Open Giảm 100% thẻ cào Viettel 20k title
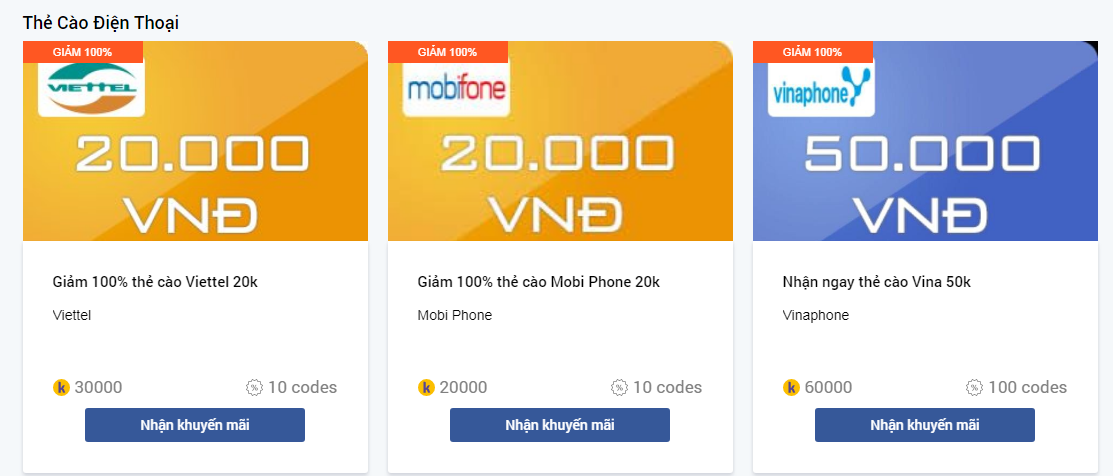Viewport: 1113px width, 476px height. [155, 282]
